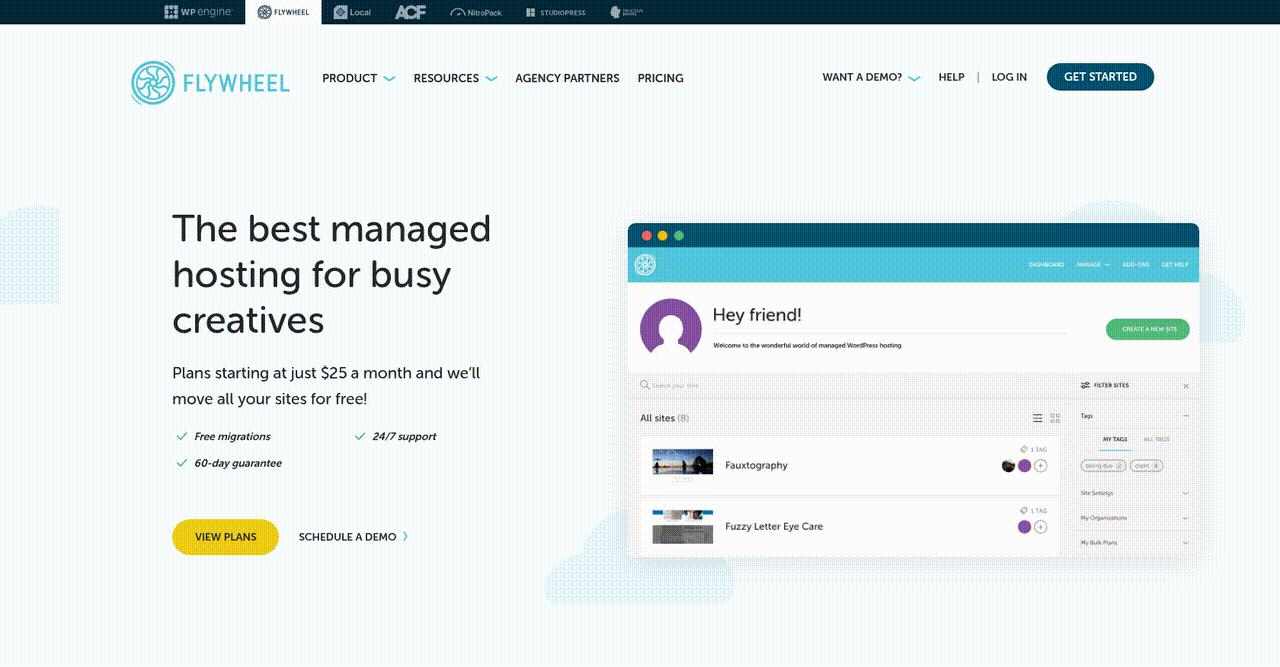This screenshot has height=667, width=1280.
Task: Click the Fauxtography site name
Action: coord(756,466)
